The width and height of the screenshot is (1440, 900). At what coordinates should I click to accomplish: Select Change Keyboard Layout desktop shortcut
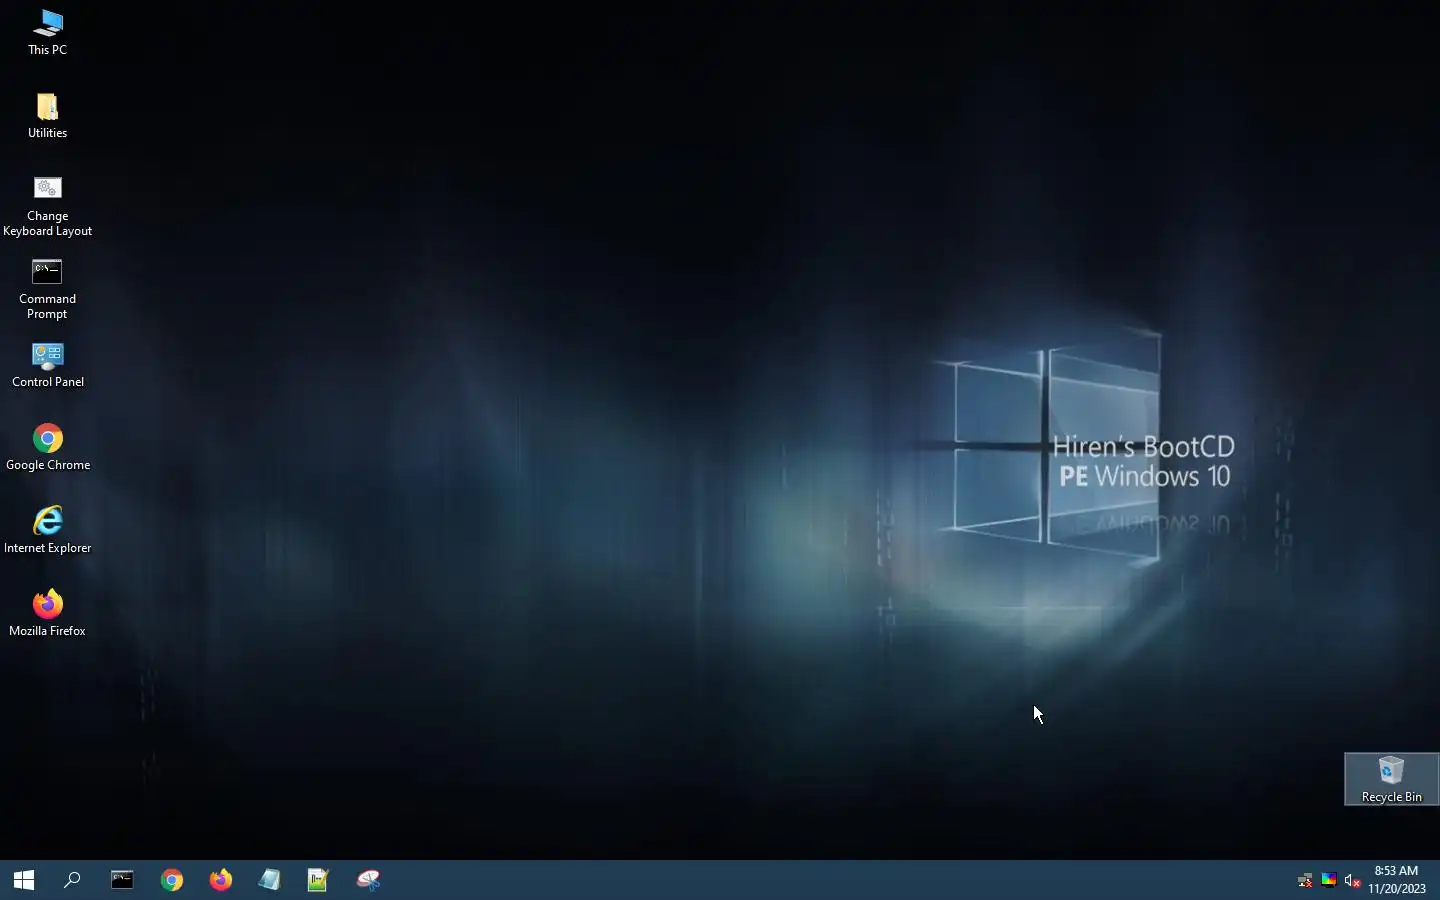47,207
